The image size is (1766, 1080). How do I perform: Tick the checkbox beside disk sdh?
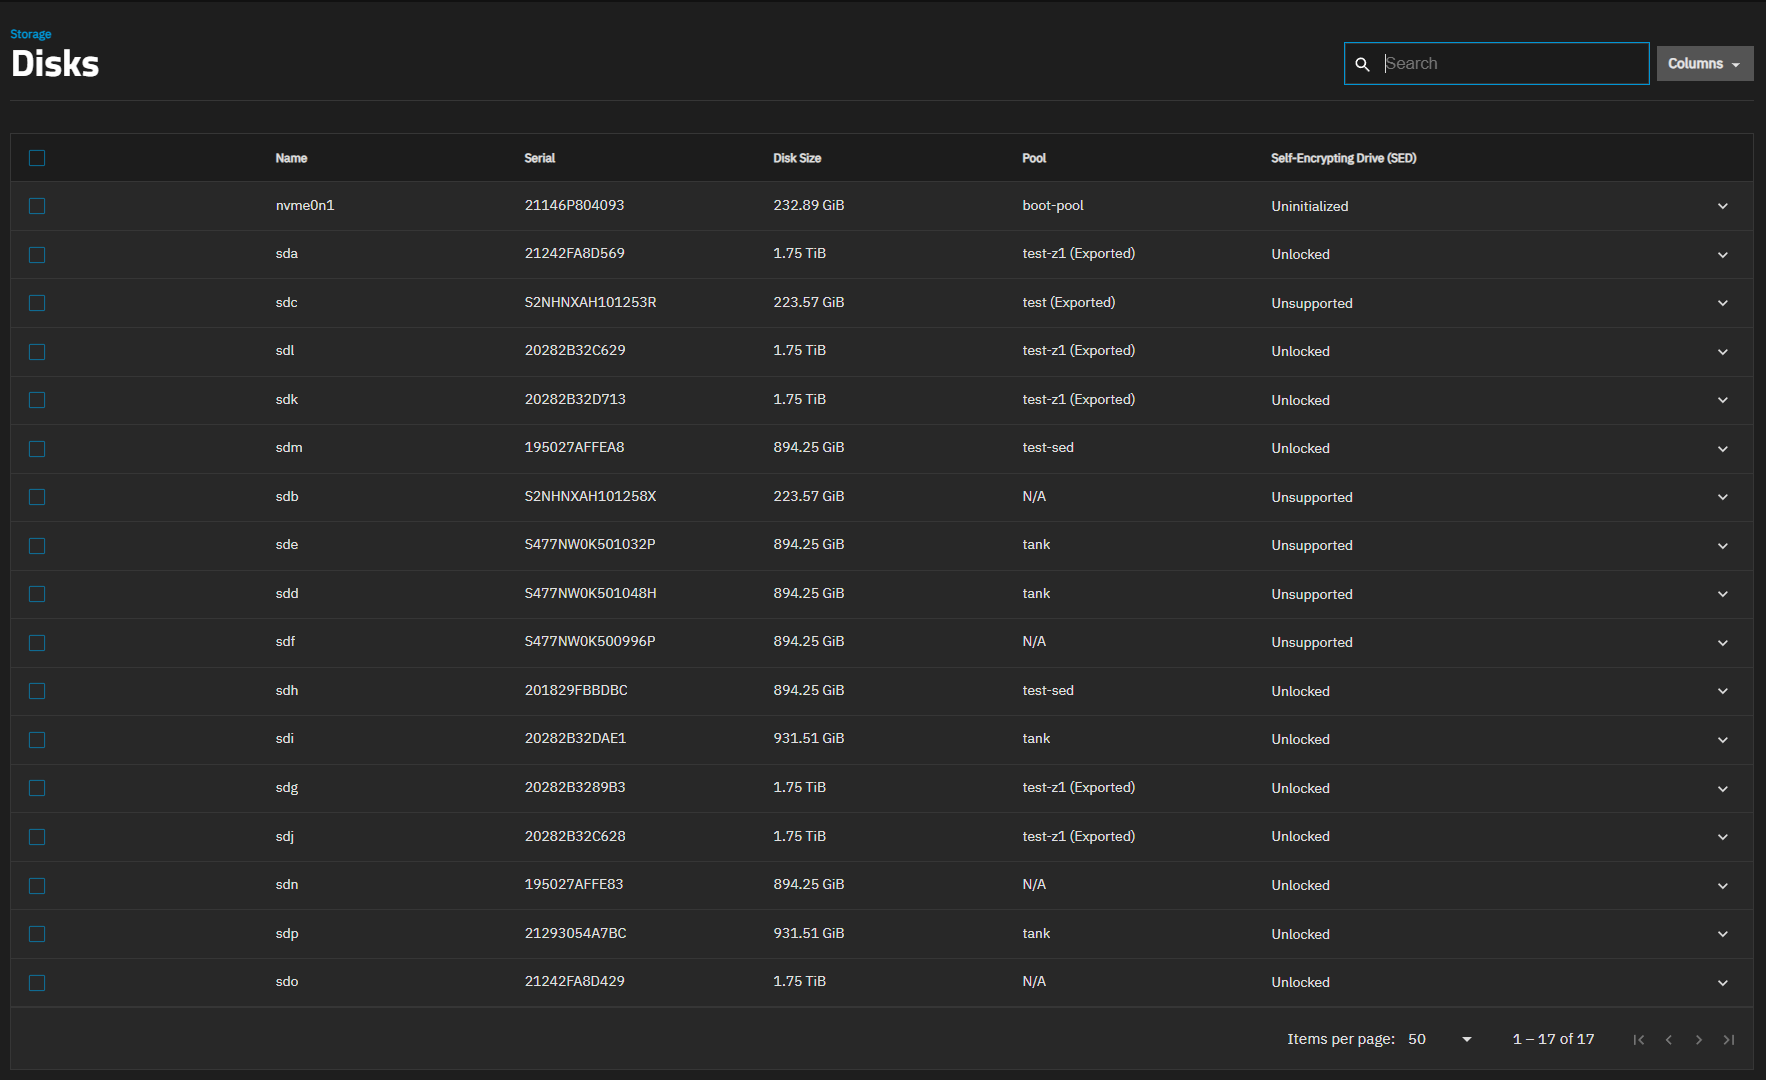(x=37, y=691)
